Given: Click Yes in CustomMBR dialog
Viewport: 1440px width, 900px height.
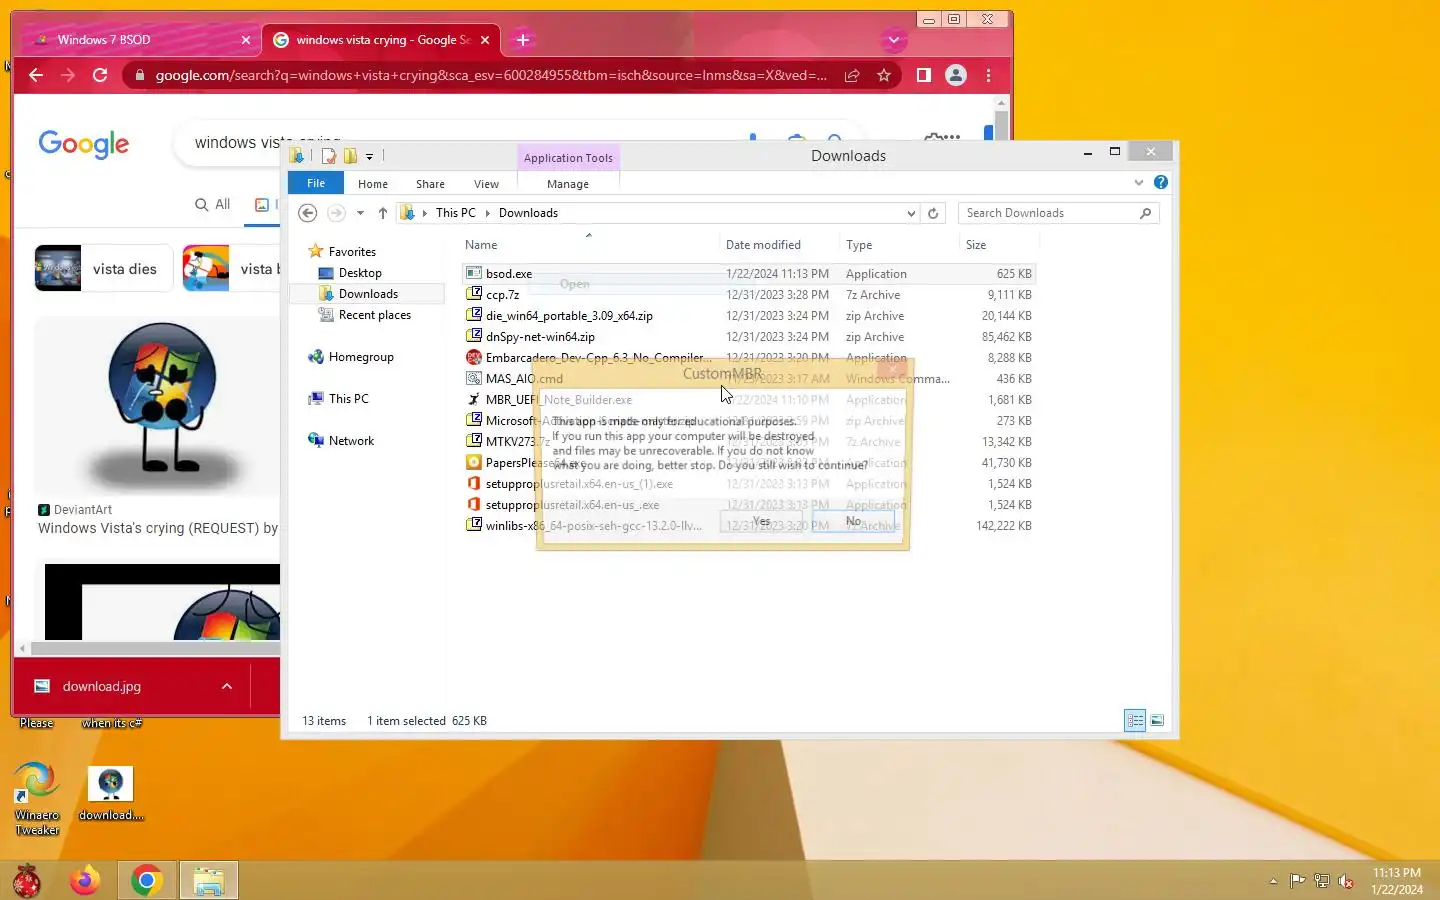Looking at the screenshot, I should (x=761, y=521).
